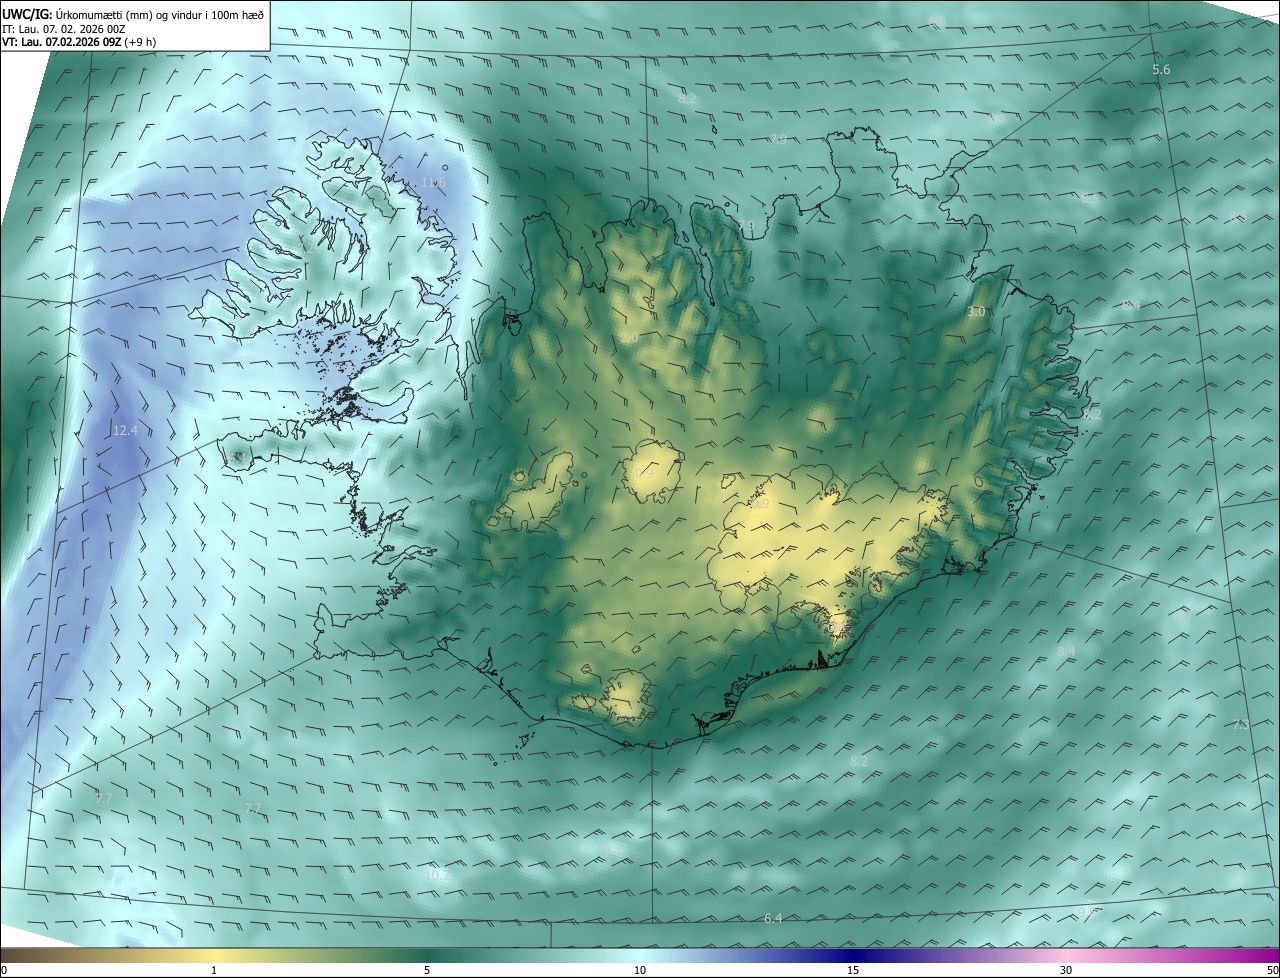Click the 15 tick on the color scale
Screen dimensions: 1280x978
pos(853,970)
